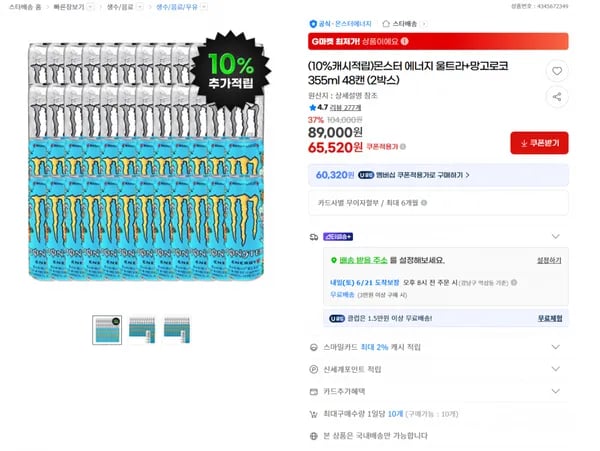Expand the 스타배송+ delivery section chevron
600x451 pixels.
pyautogui.click(x=556, y=236)
